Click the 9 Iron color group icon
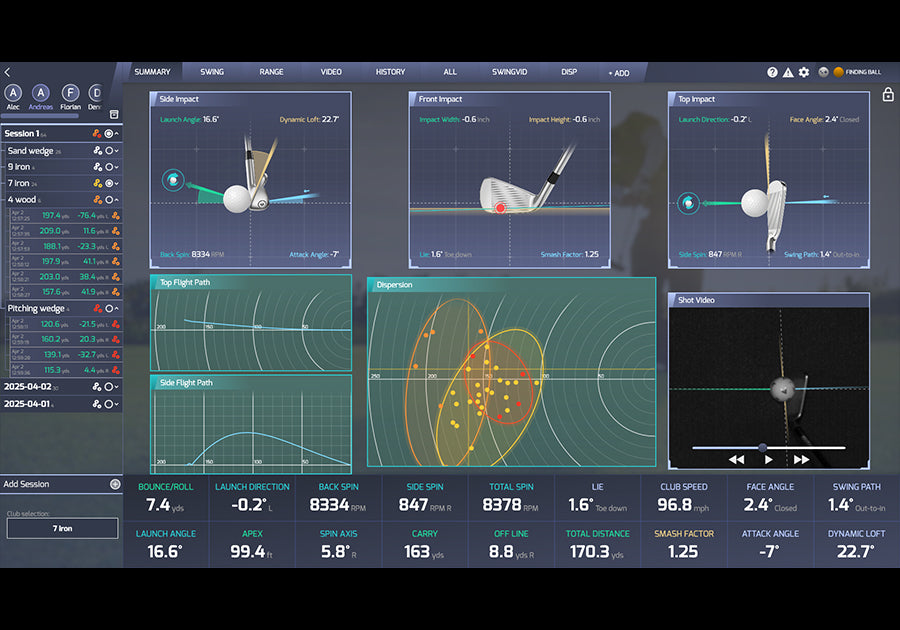This screenshot has width=900, height=630. click(x=98, y=166)
